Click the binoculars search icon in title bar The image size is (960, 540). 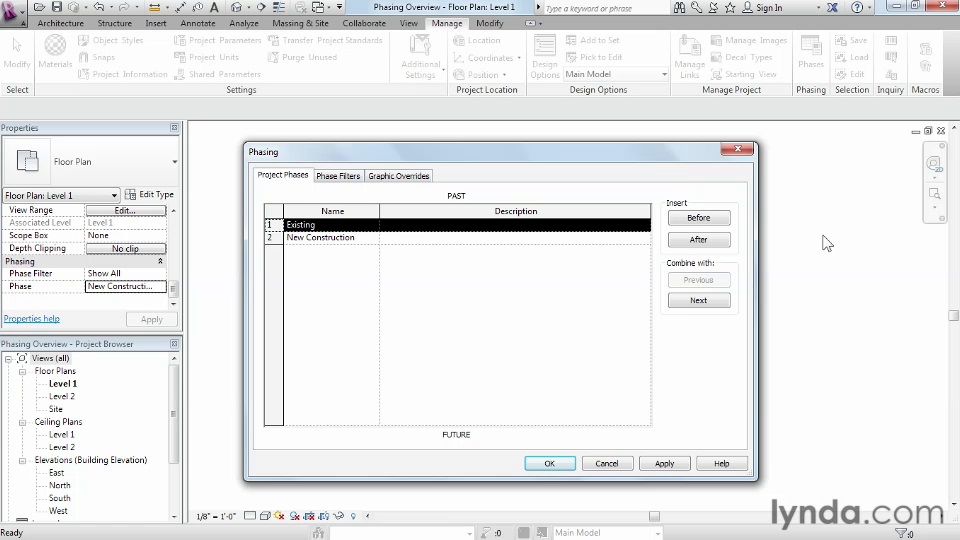(680, 7)
